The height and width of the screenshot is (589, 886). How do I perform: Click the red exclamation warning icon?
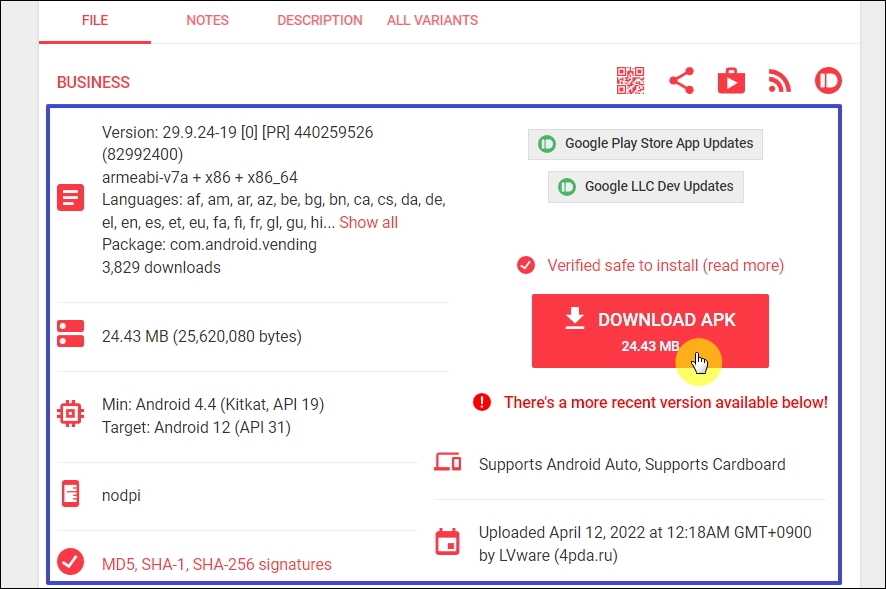[x=482, y=402]
